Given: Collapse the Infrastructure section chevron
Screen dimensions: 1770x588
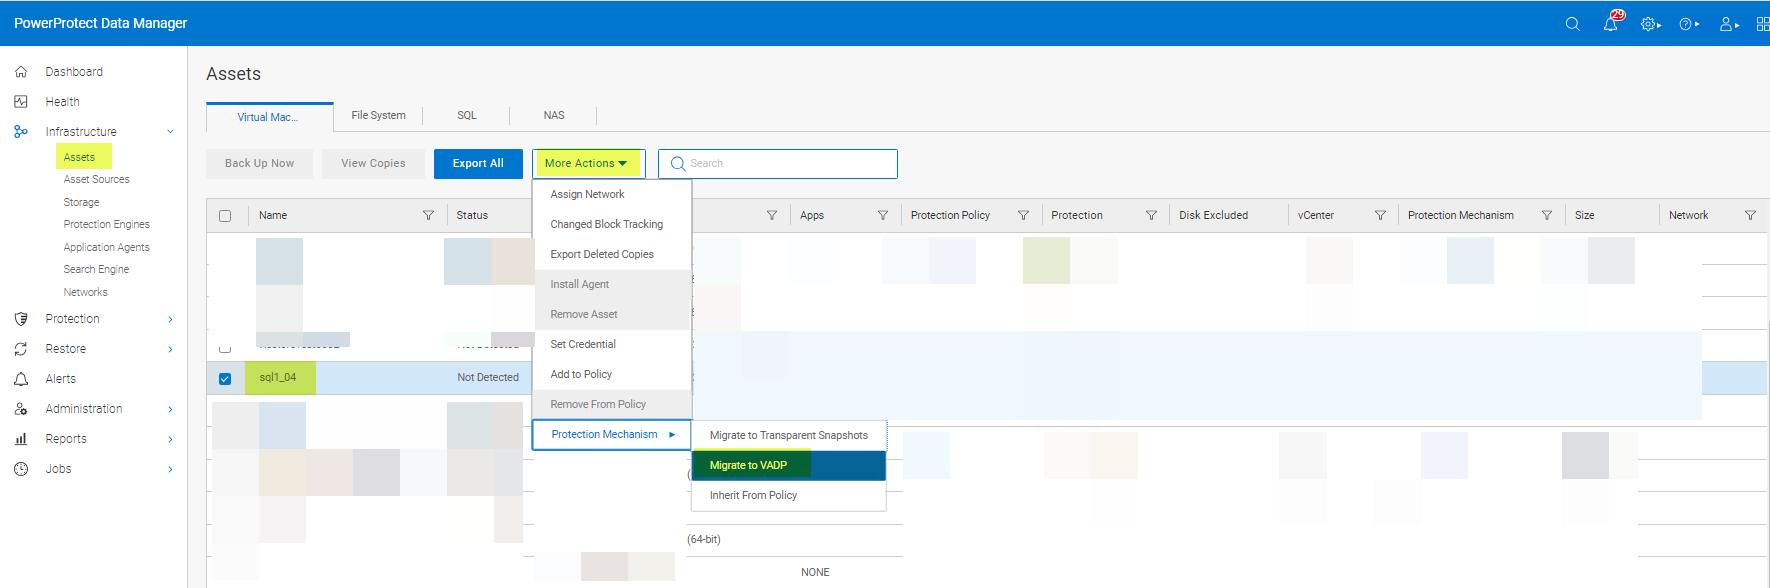Looking at the screenshot, I should click(x=170, y=132).
